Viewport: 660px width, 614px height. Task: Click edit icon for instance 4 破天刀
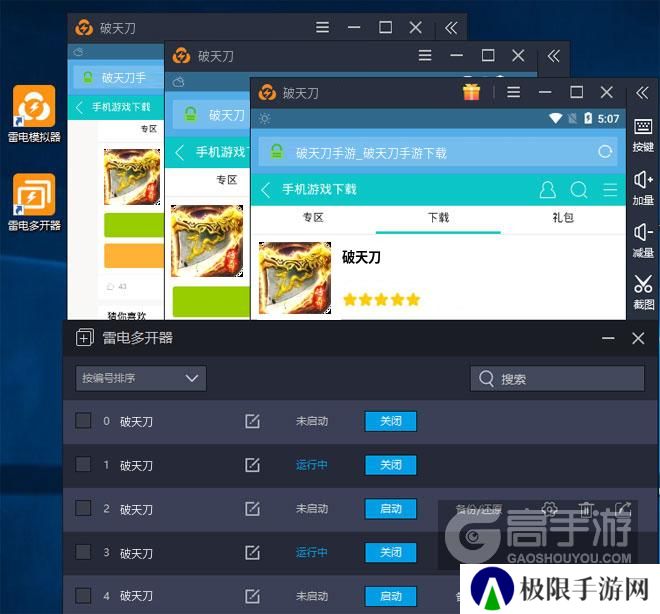click(252, 596)
